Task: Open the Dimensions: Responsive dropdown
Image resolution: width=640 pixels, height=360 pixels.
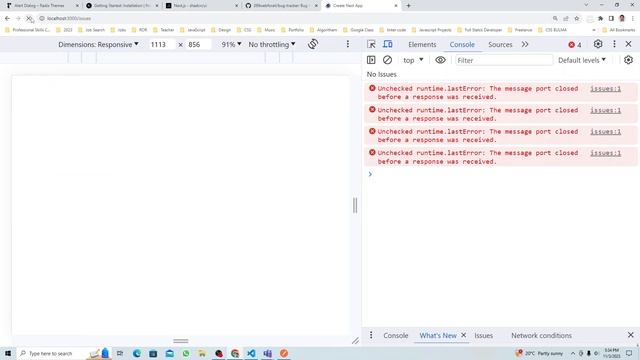Action: pyautogui.click(x=98, y=44)
